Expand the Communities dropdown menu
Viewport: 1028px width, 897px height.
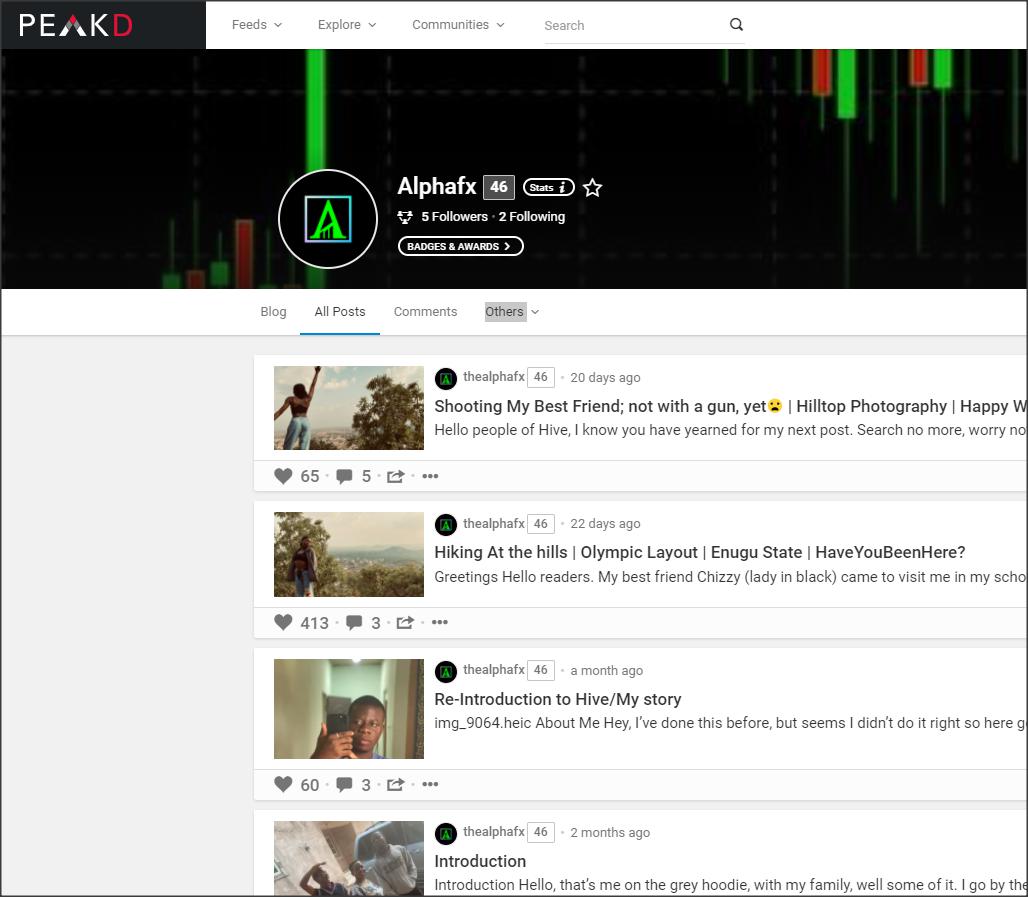click(x=458, y=25)
